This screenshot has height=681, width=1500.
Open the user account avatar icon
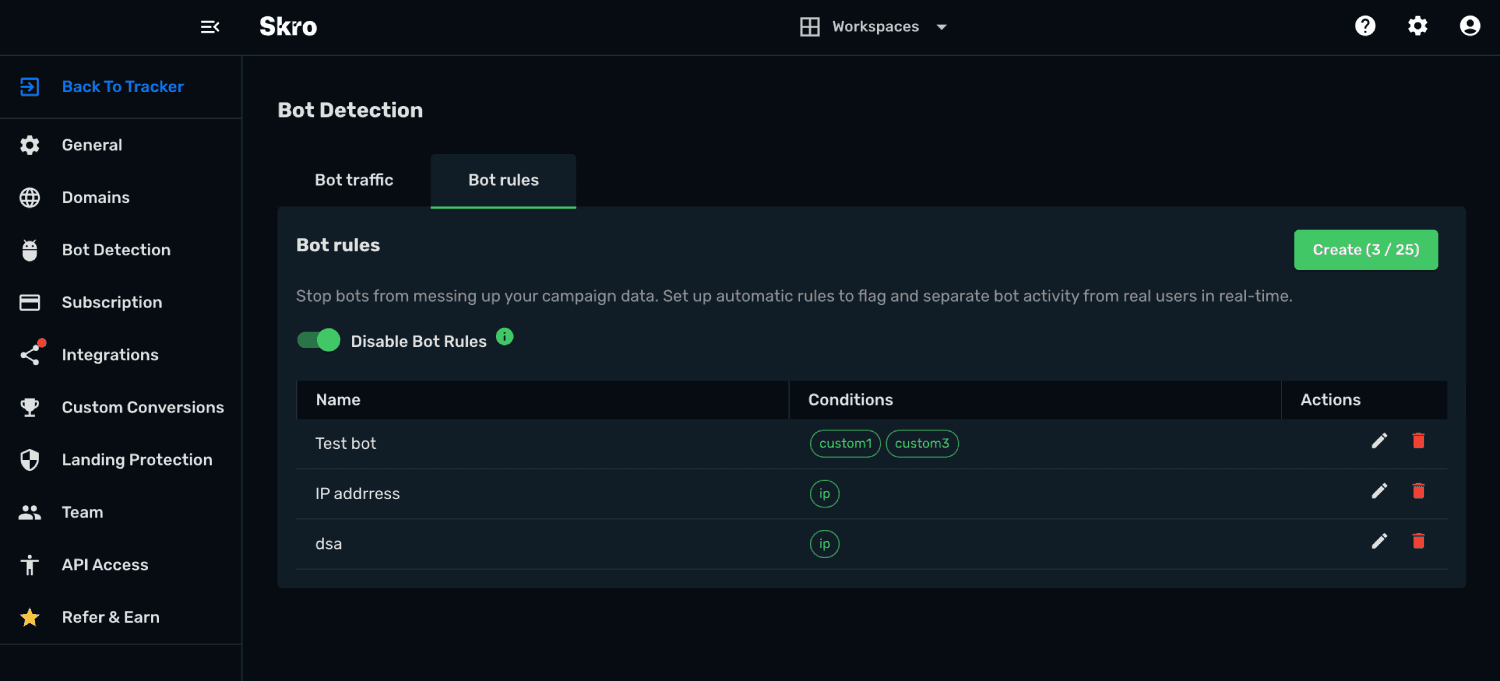pos(1470,26)
